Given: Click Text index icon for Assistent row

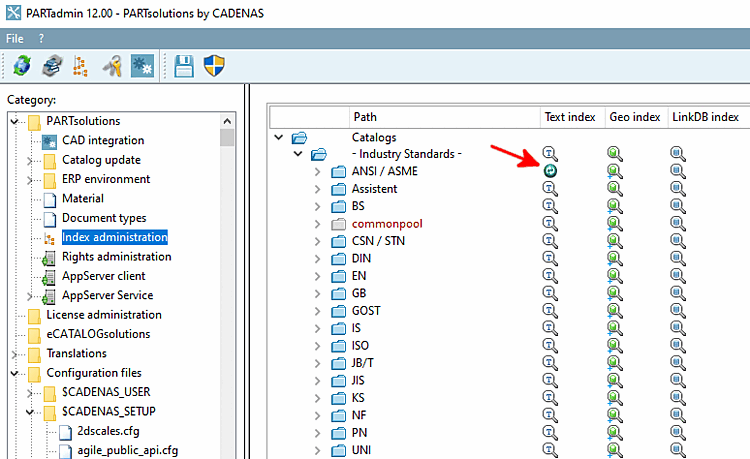Looking at the screenshot, I should [550, 188].
